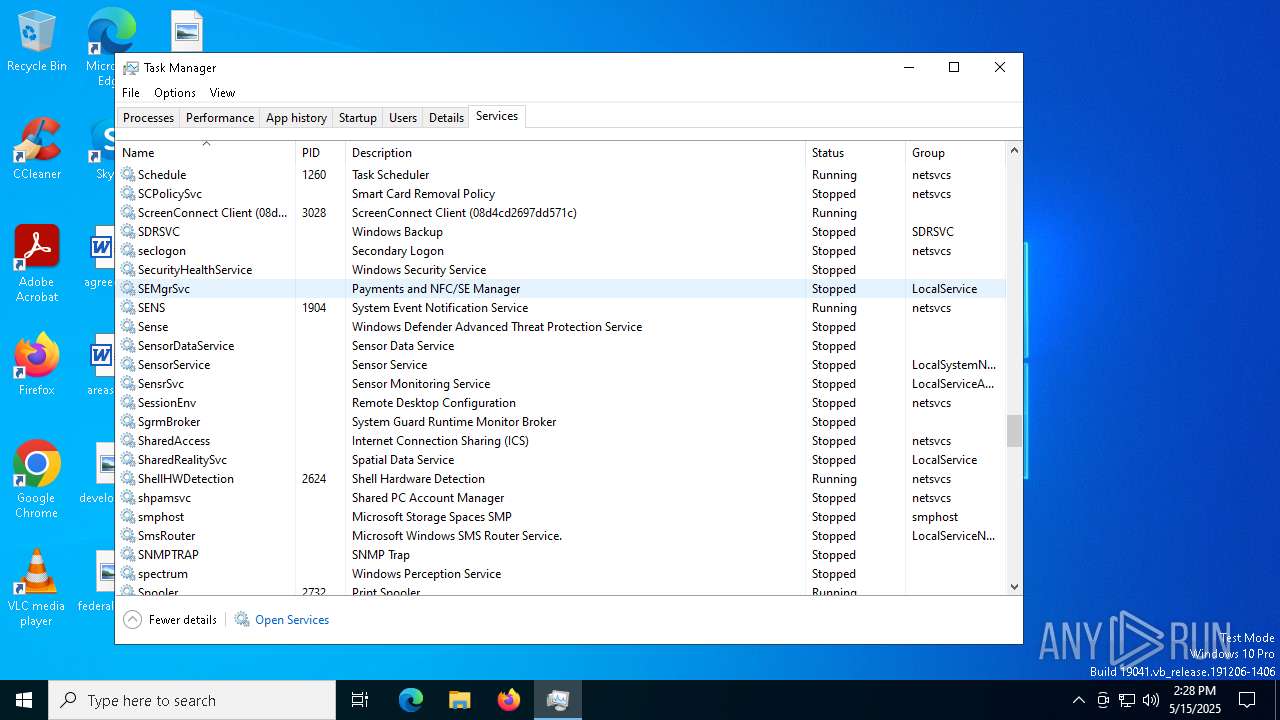
Task: Click the SENS service gear icon
Action: tap(128, 307)
